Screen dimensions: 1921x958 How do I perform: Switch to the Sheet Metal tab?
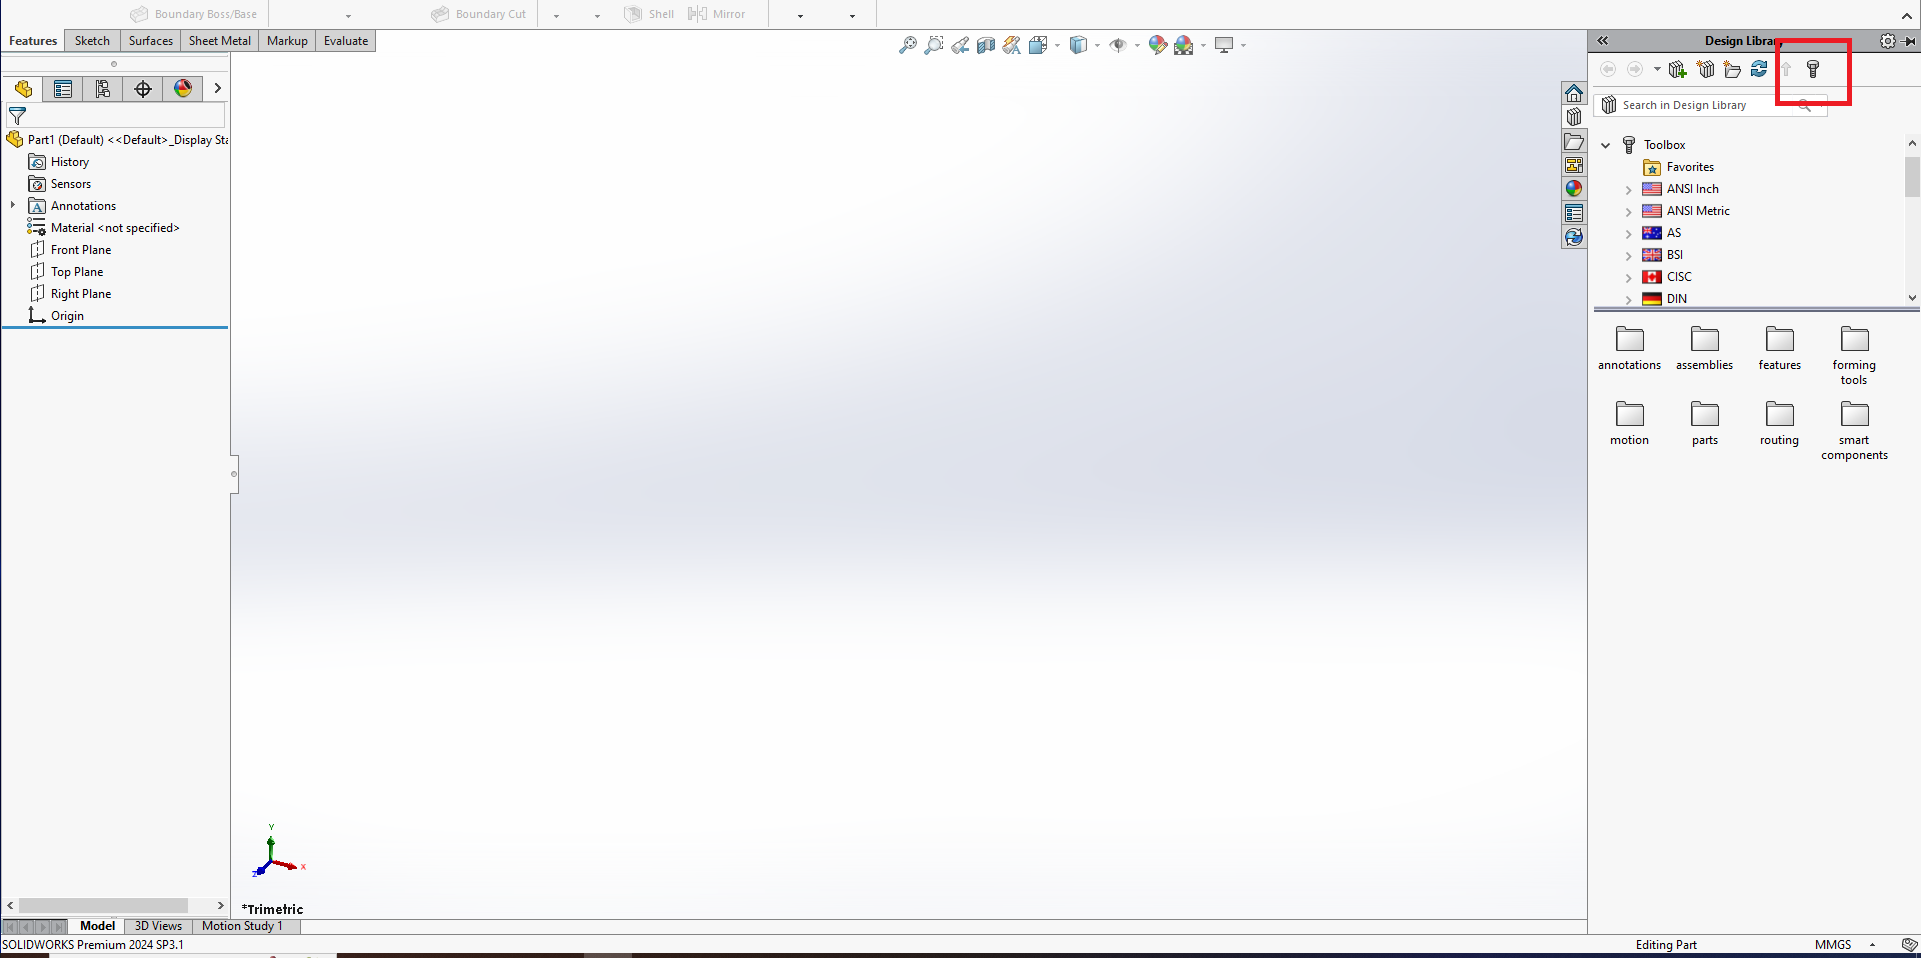(219, 41)
